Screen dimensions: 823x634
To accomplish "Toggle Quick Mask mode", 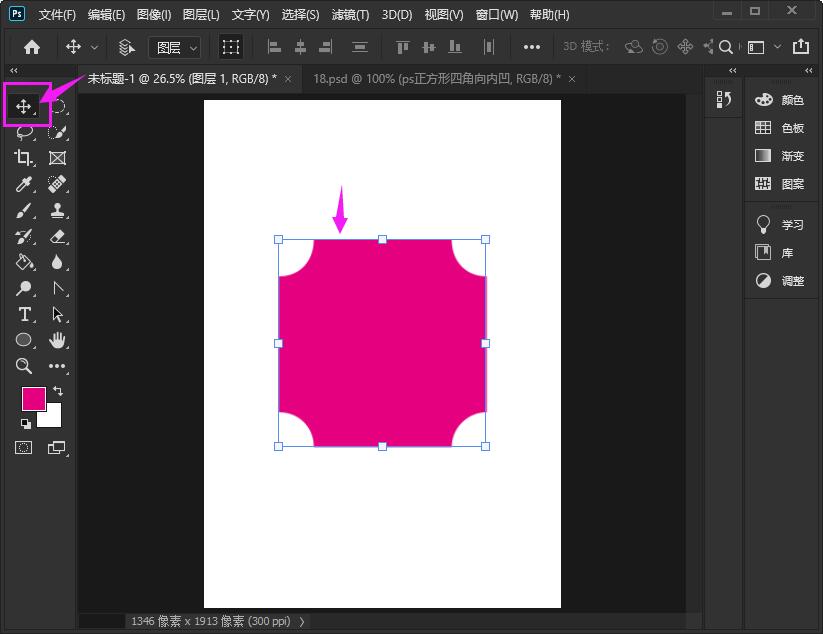I will [x=24, y=448].
